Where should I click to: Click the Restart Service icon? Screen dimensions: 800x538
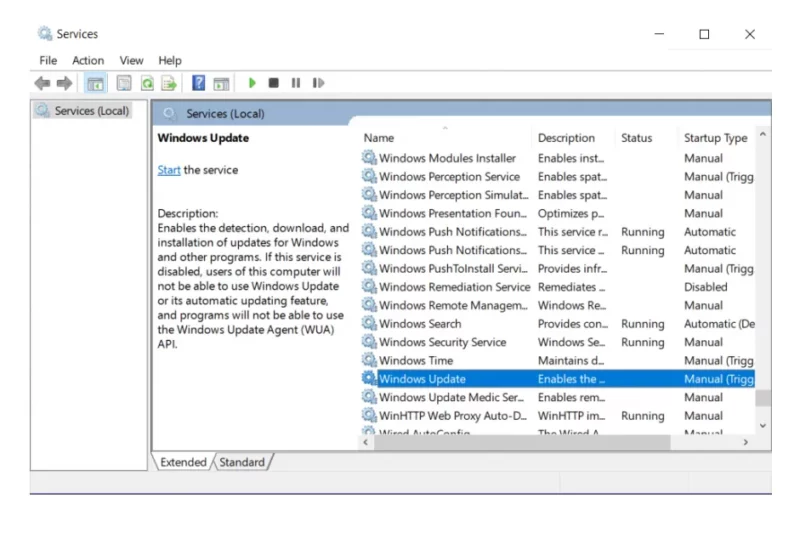coord(318,83)
